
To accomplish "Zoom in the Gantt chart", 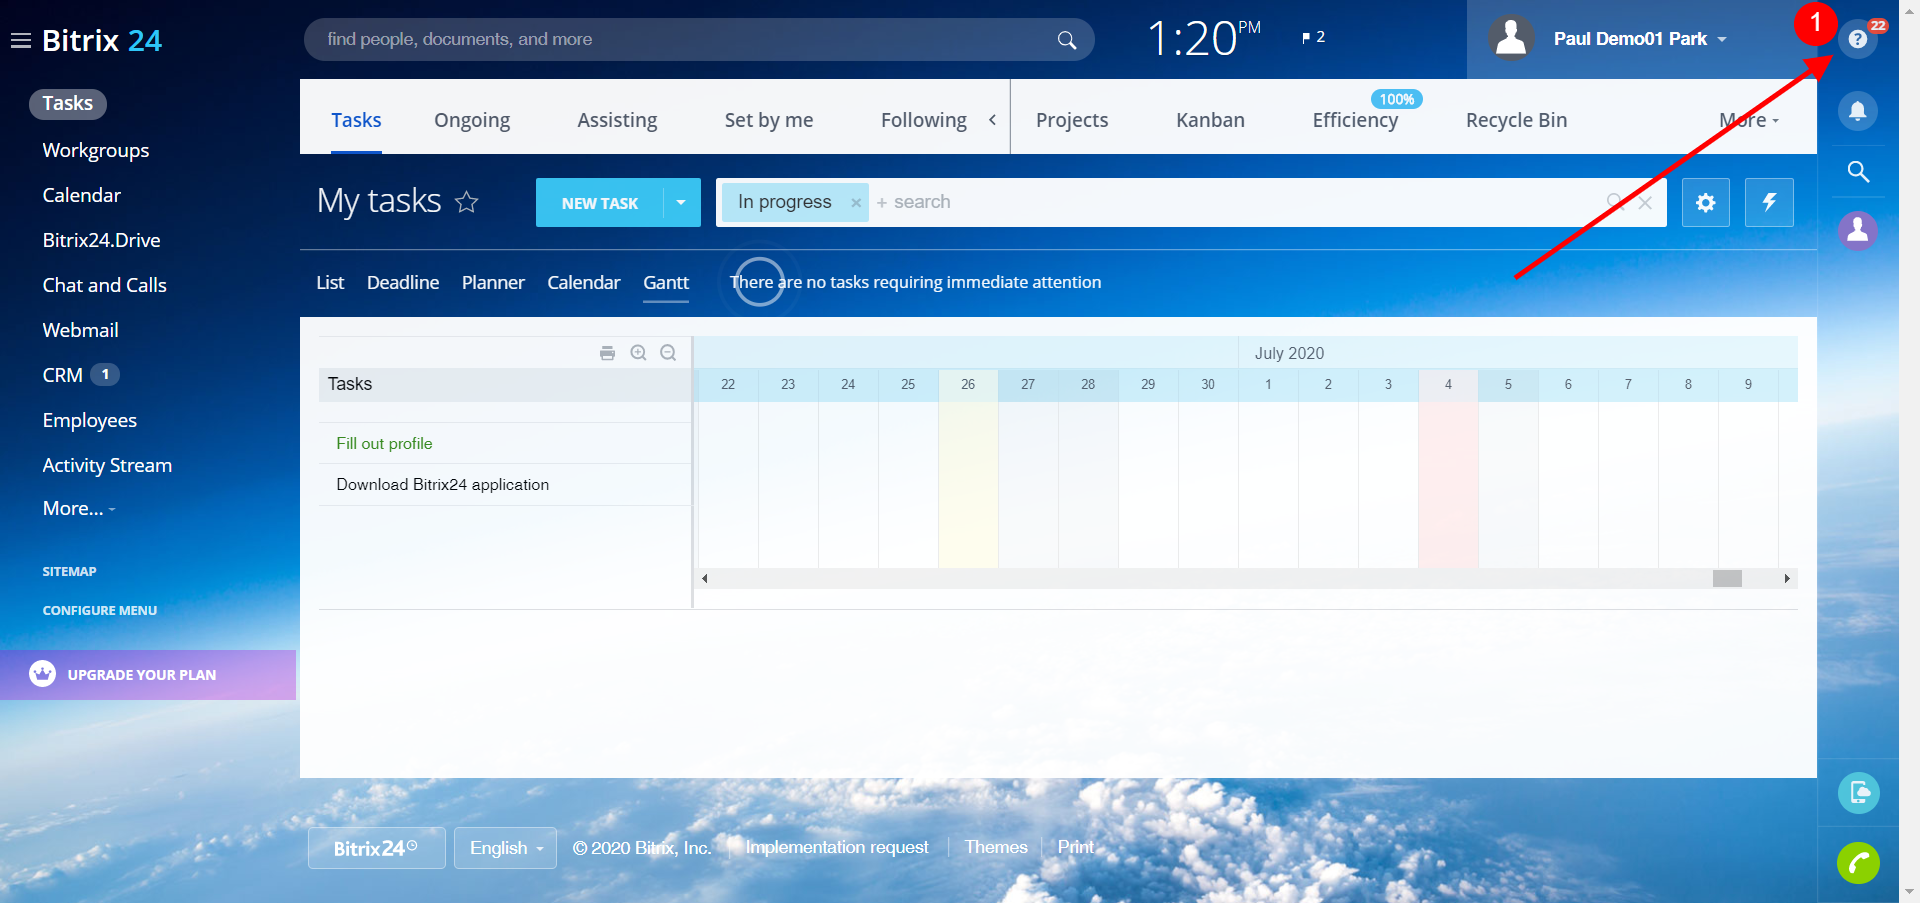I will coord(638,353).
